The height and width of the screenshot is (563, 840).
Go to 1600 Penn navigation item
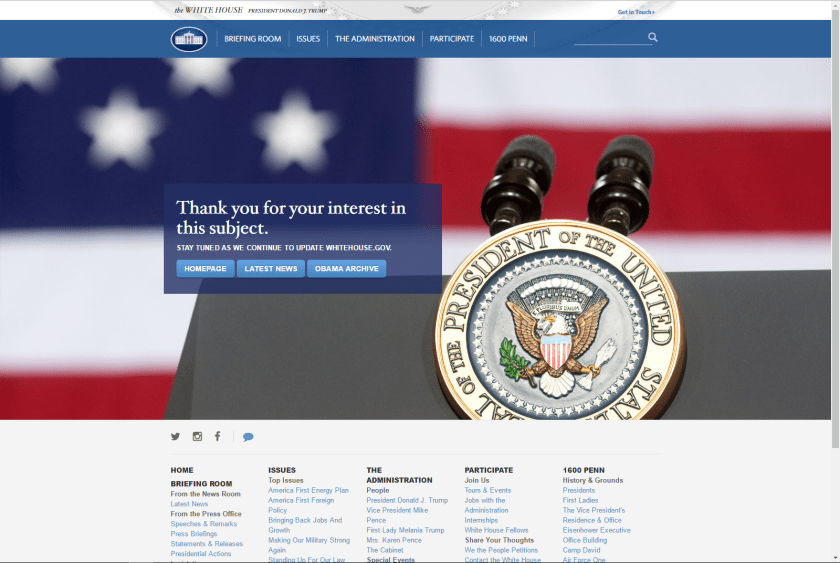[509, 39]
